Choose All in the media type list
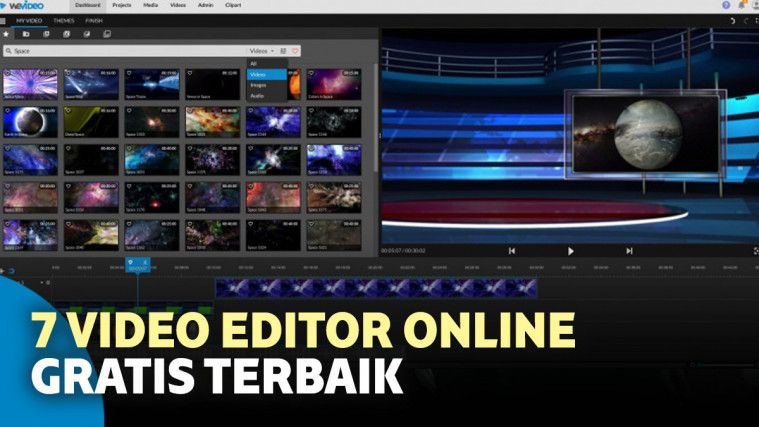The width and height of the screenshot is (759, 427). pos(267,64)
